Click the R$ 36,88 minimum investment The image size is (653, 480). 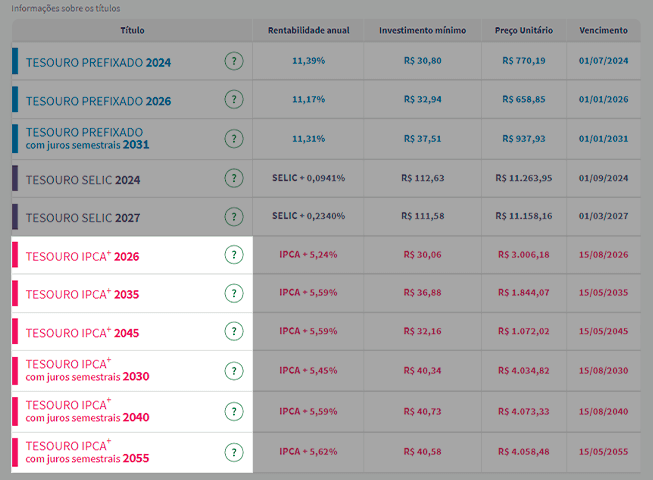(423, 293)
